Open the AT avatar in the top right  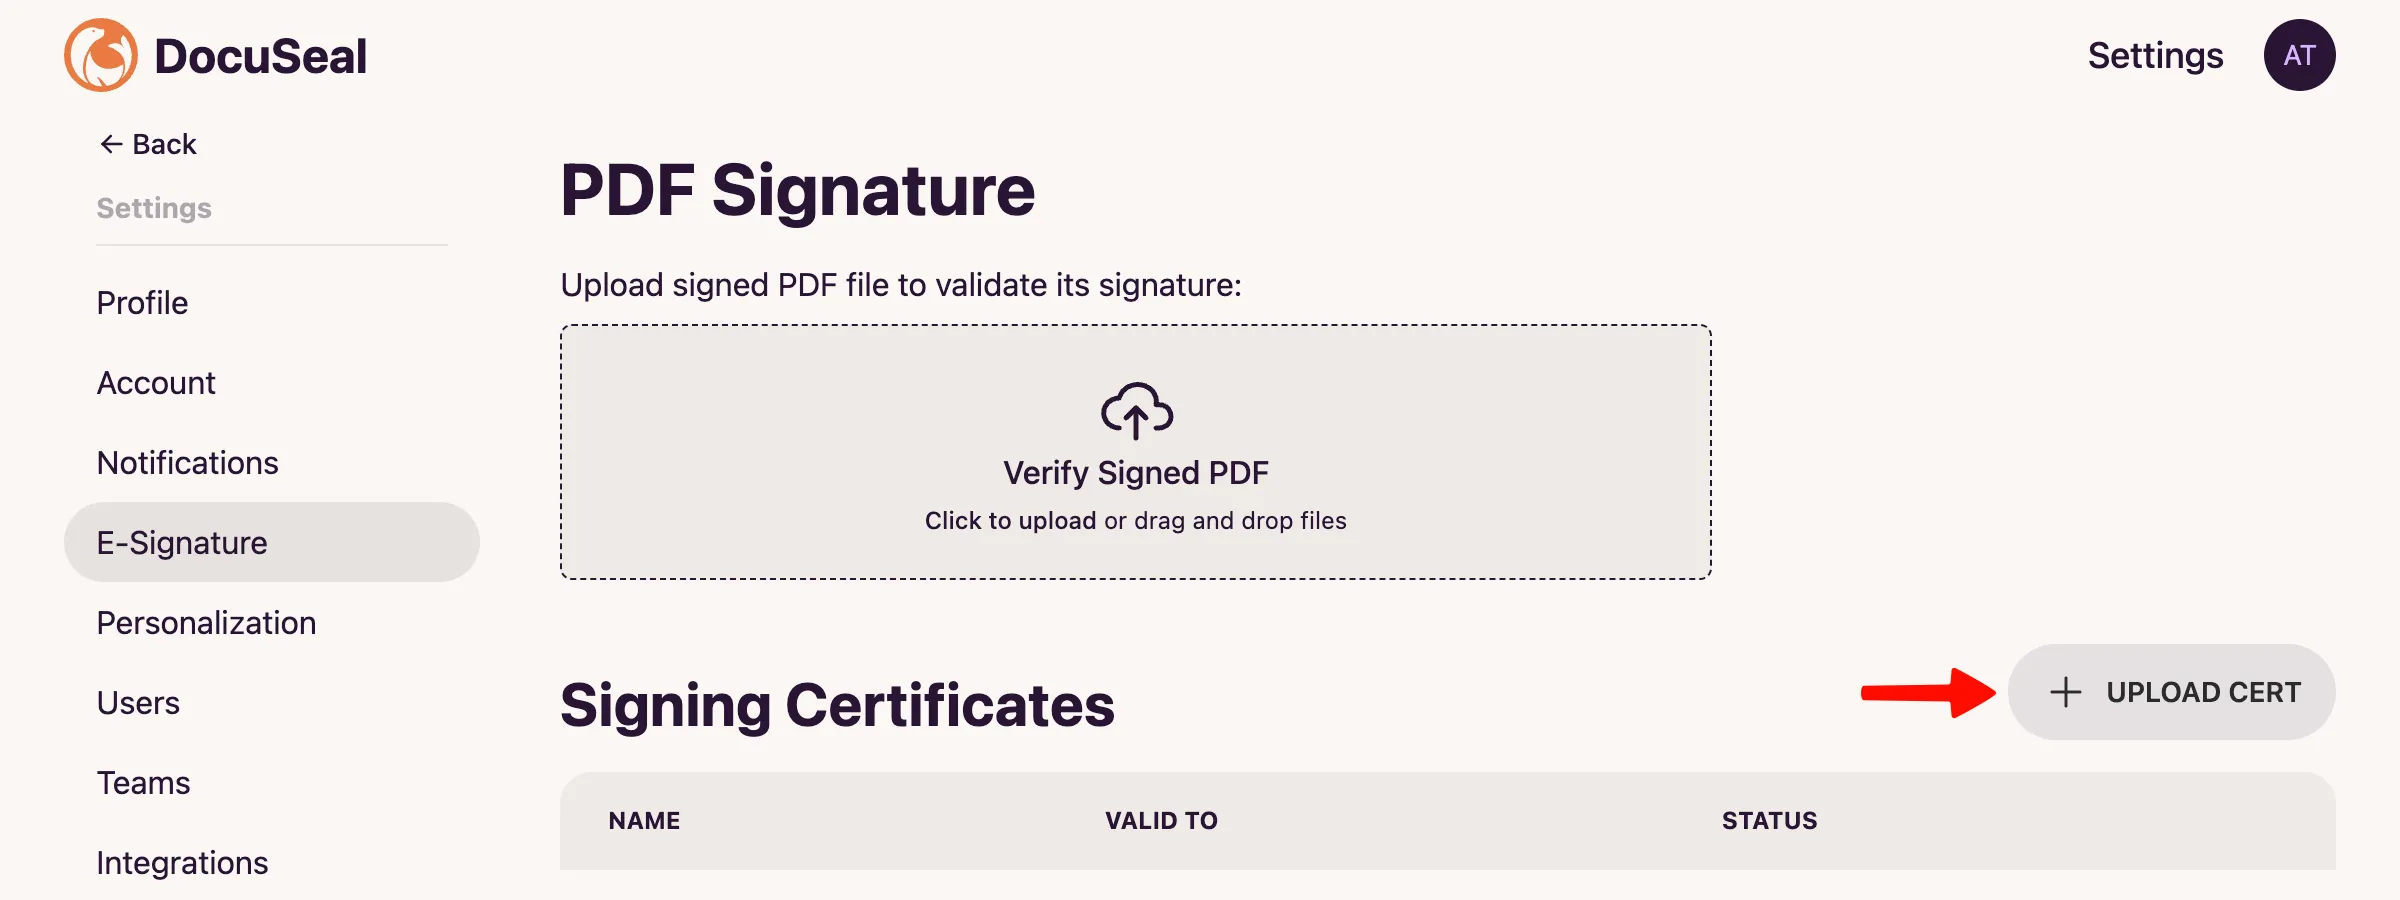[x=2299, y=55]
